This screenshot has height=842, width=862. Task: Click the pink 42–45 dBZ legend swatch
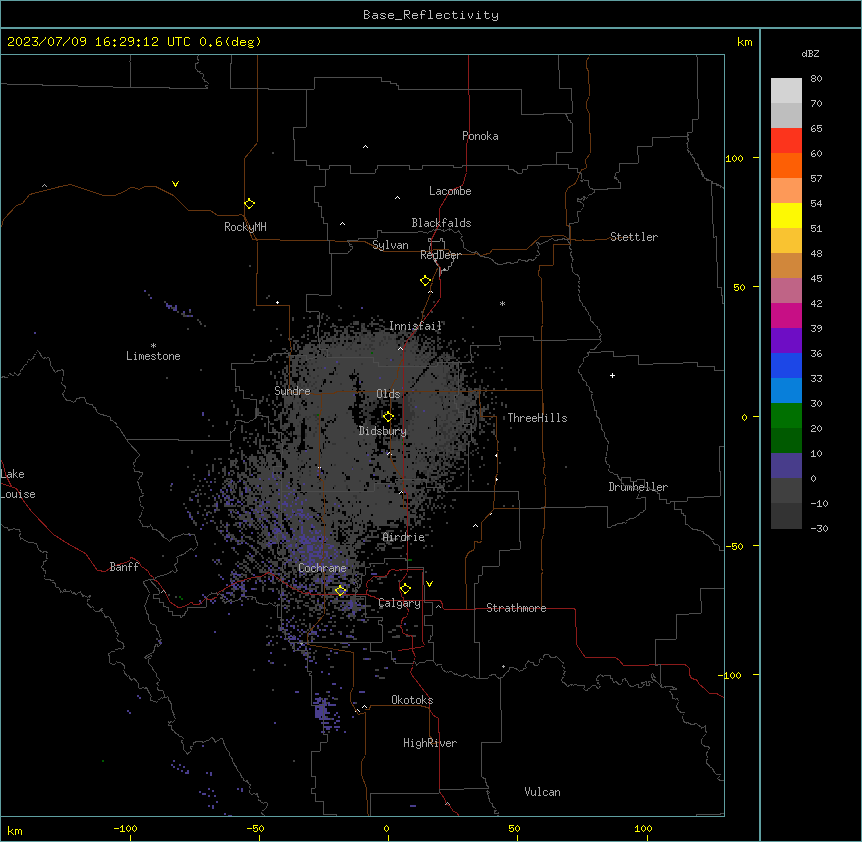tap(786, 291)
